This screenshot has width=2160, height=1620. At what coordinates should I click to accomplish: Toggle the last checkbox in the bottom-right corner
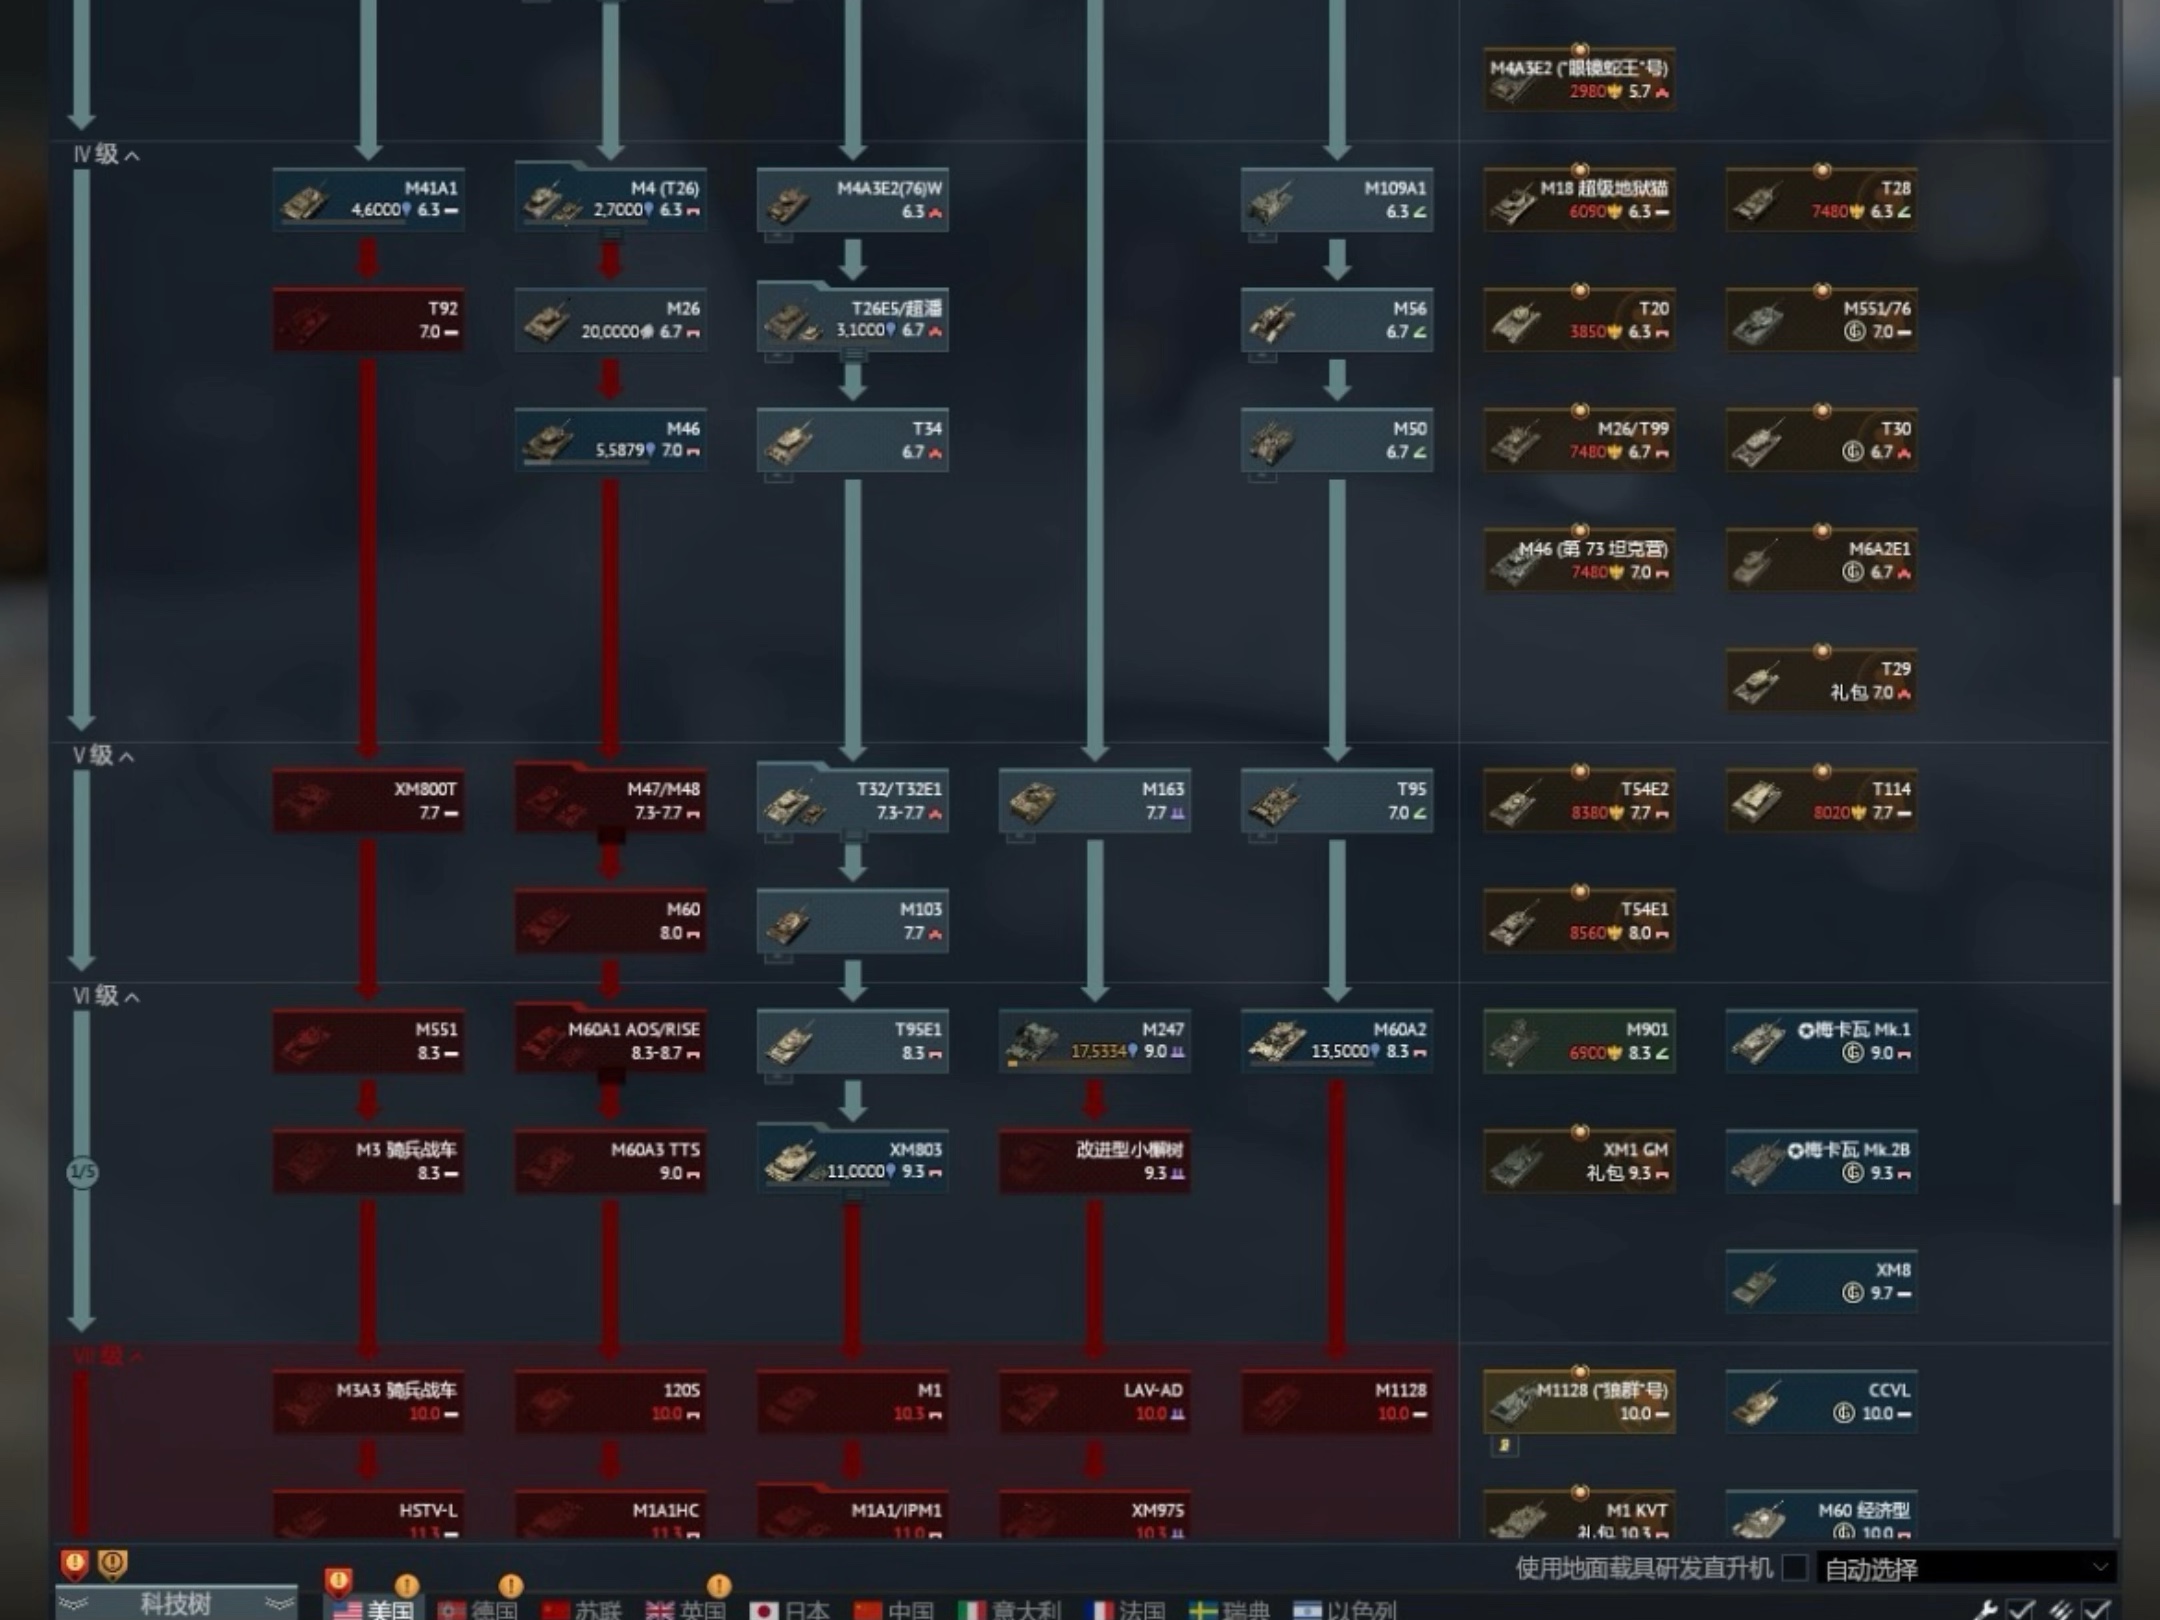[2097, 1608]
